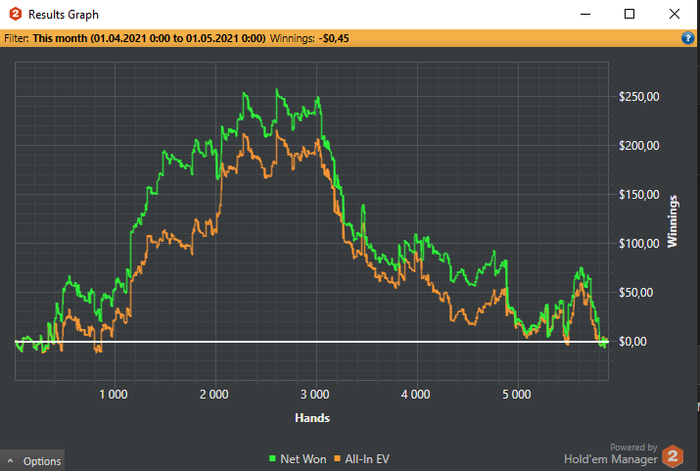The width and height of the screenshot is (700, 471).
Task: Click the 5 000 hands axis label
Action: pyautogui.click(x=517, y=395)
